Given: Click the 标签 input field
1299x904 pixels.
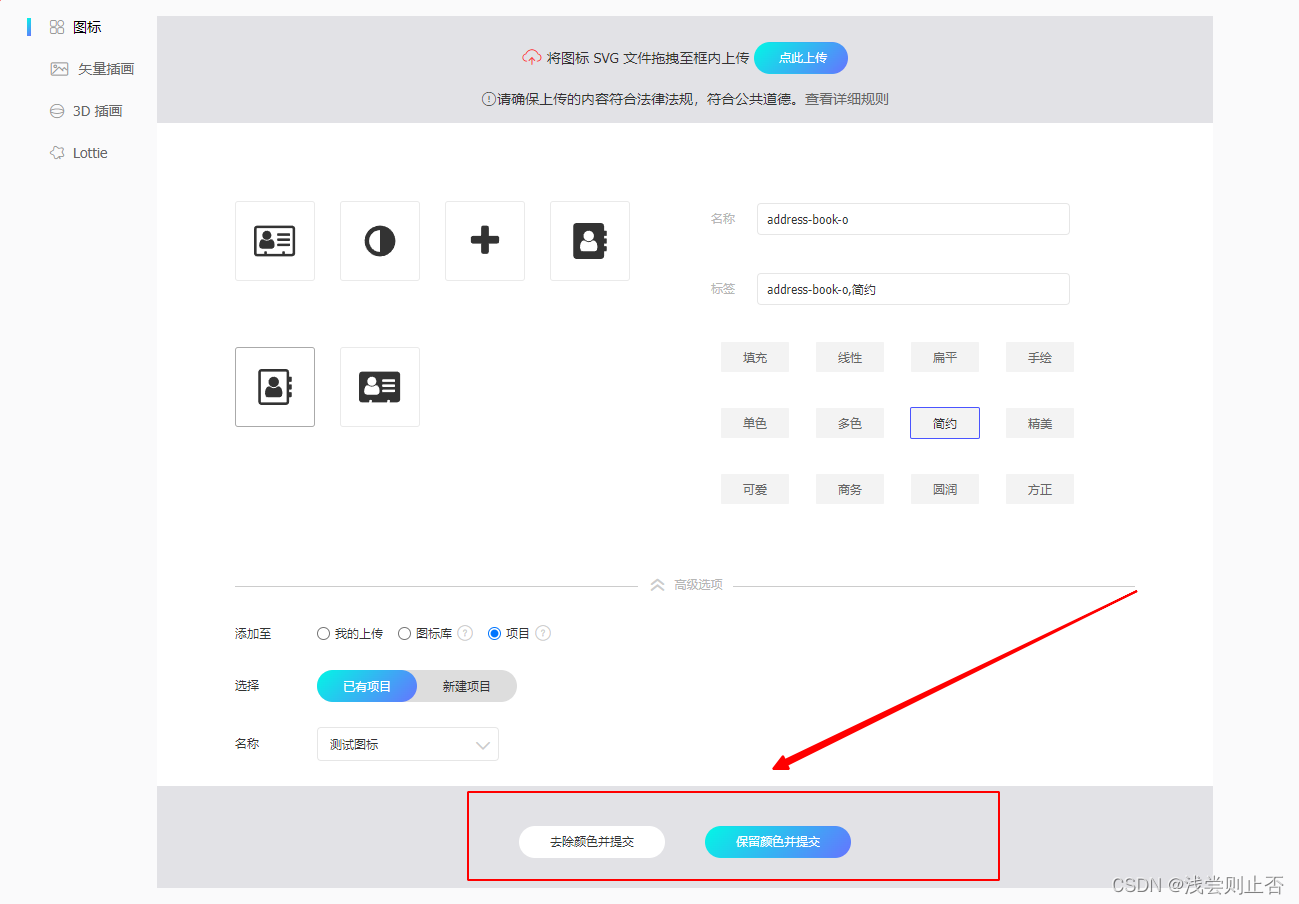Looking at the screenshot, I should tap(913, 289).
